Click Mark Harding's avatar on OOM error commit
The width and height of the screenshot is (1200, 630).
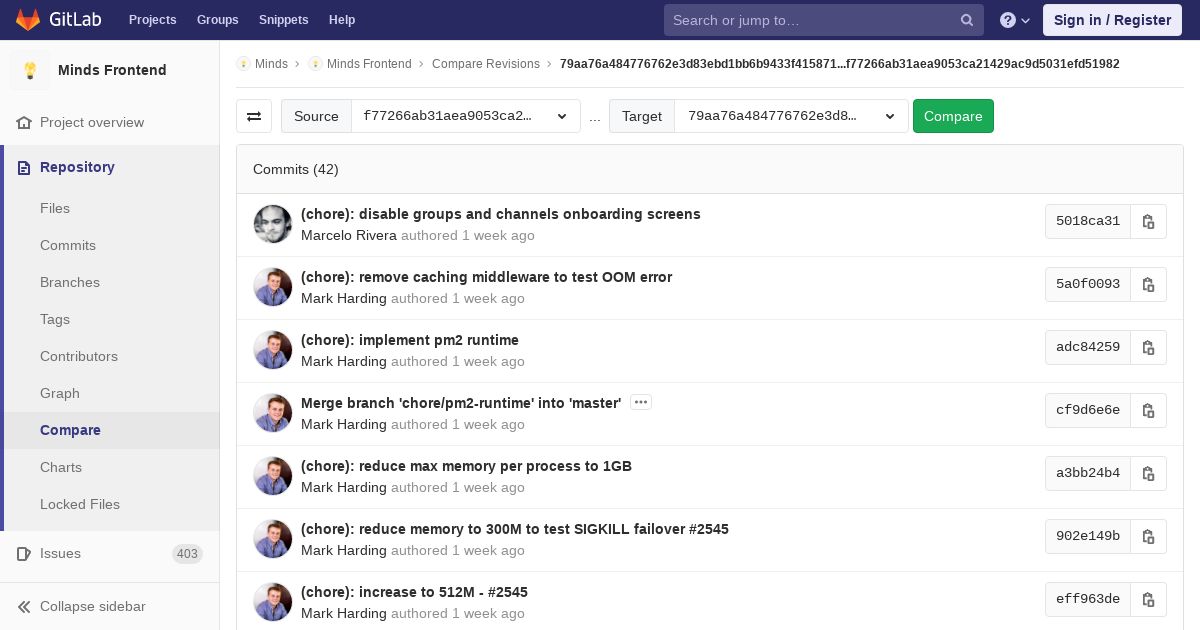point(273,287)
